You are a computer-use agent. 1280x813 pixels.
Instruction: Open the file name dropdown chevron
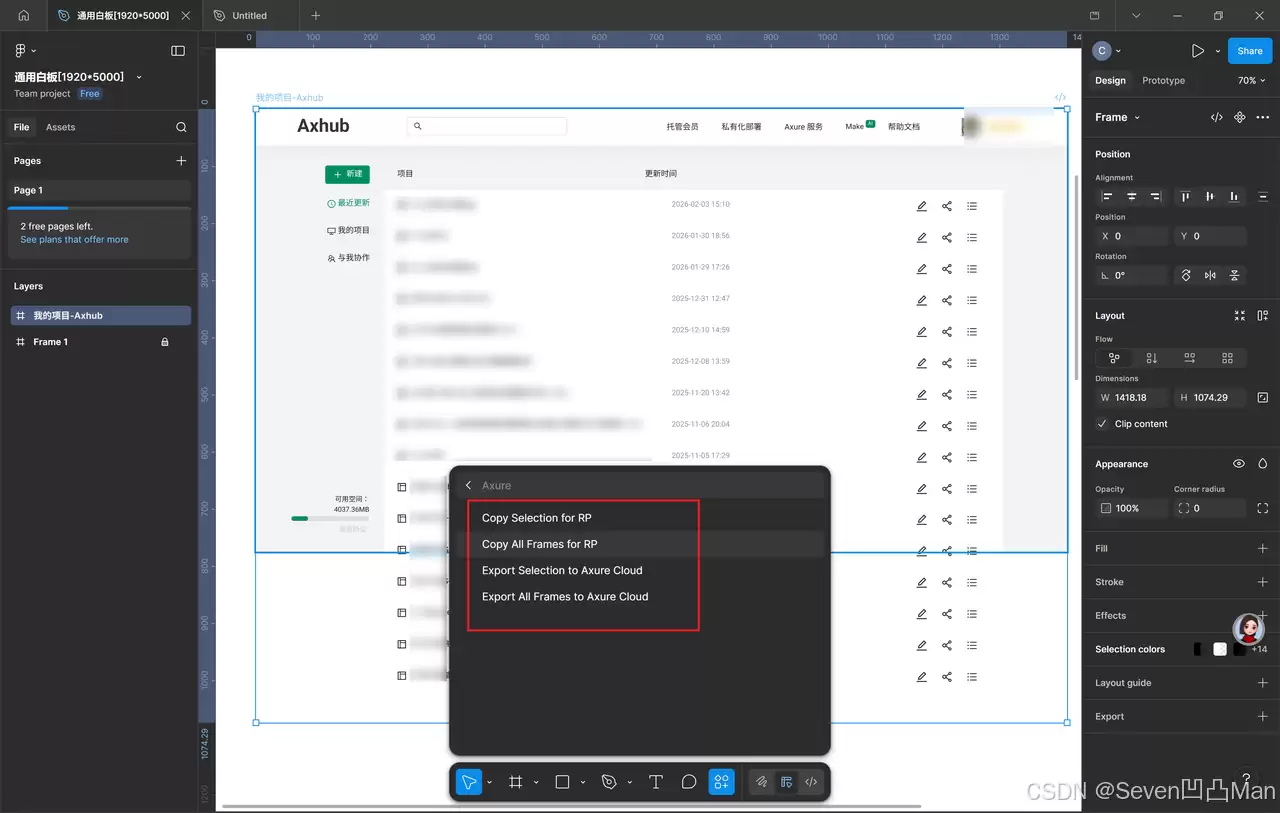tap(139, 77)
